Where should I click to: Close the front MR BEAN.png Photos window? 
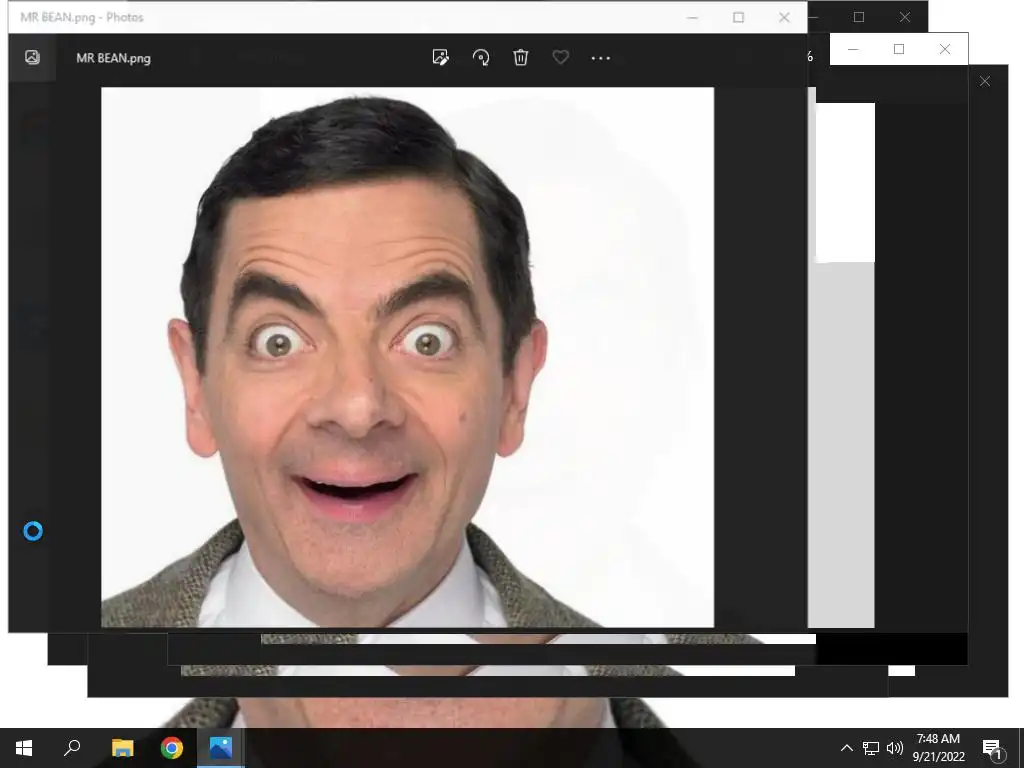click(784, 18)
